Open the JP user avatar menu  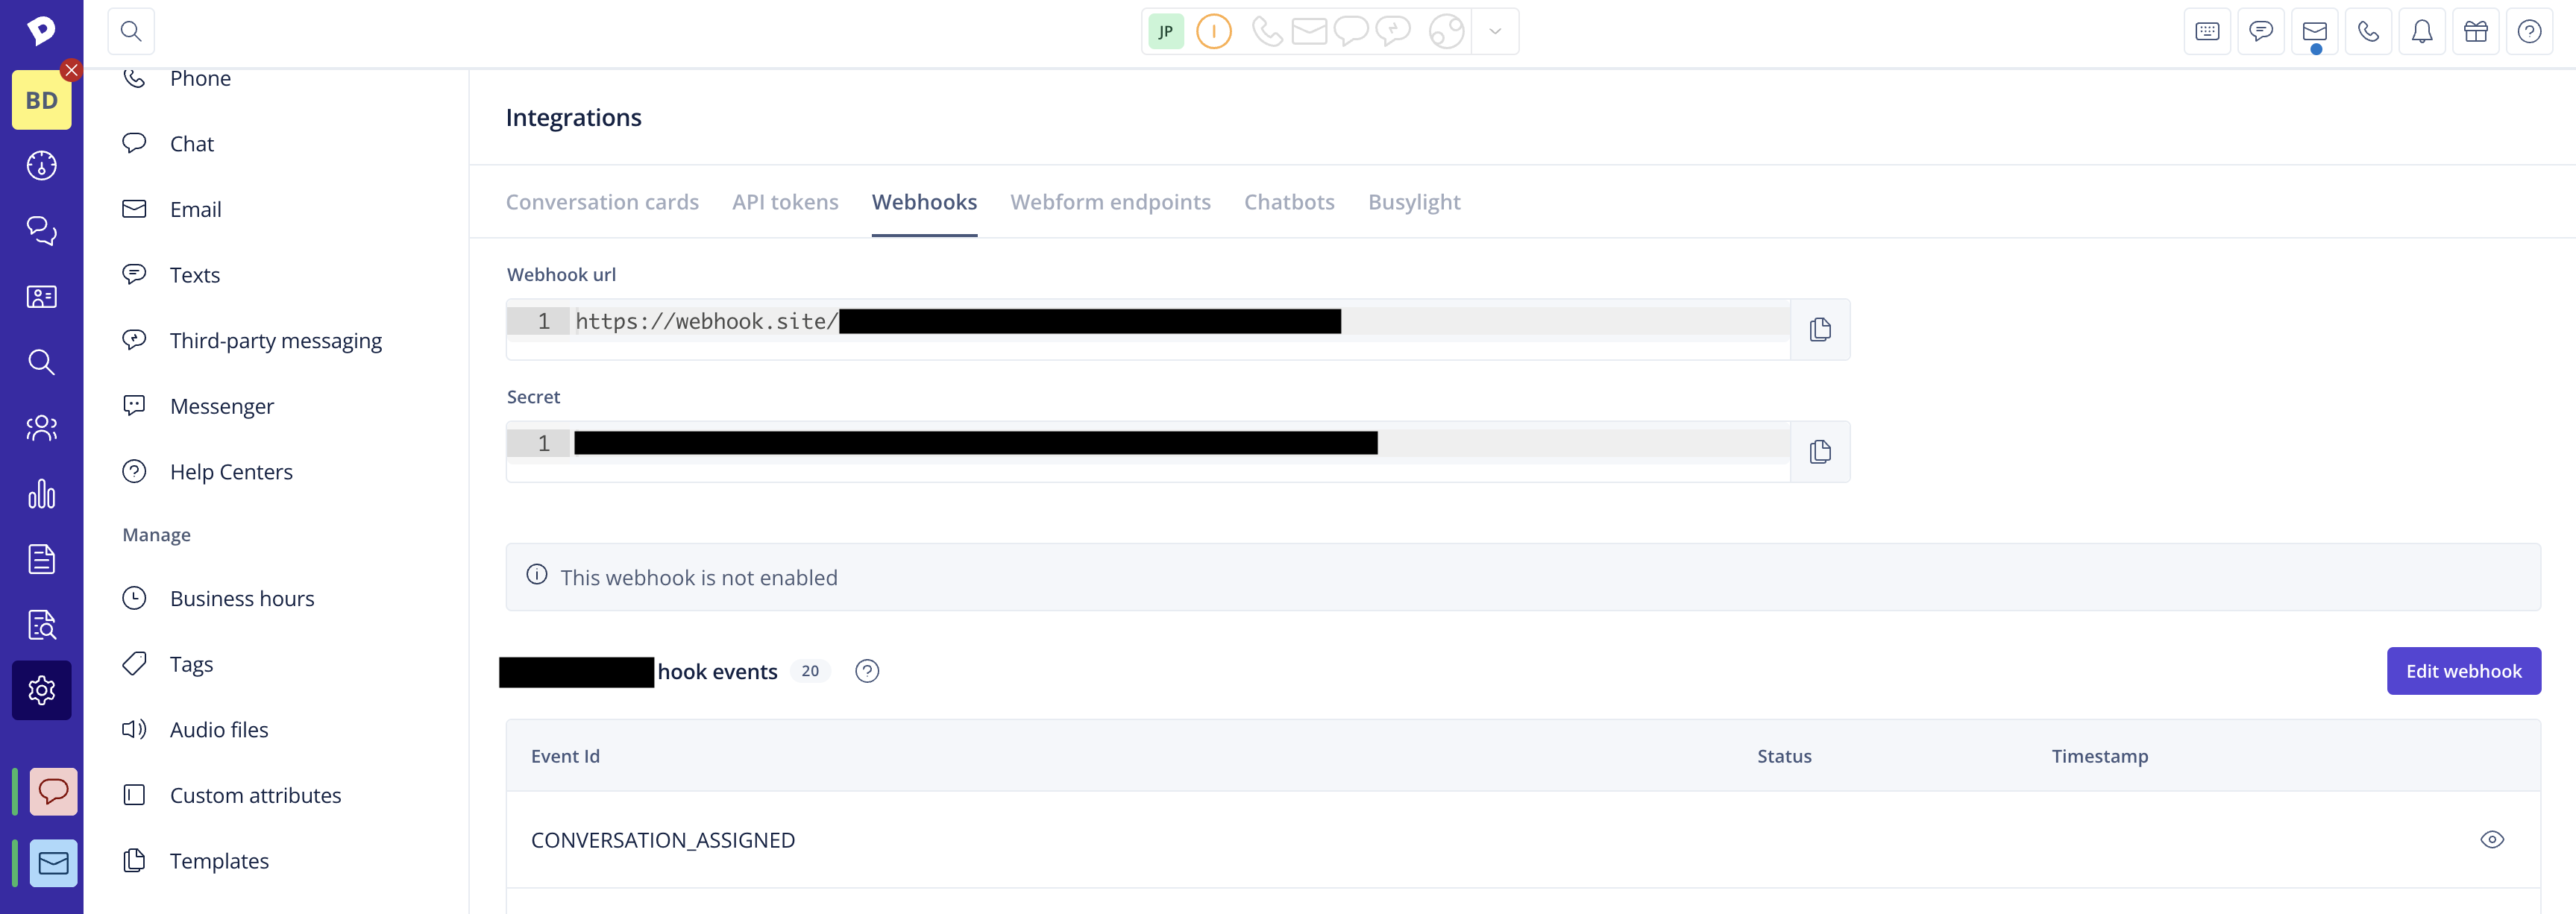(1166, 31)
